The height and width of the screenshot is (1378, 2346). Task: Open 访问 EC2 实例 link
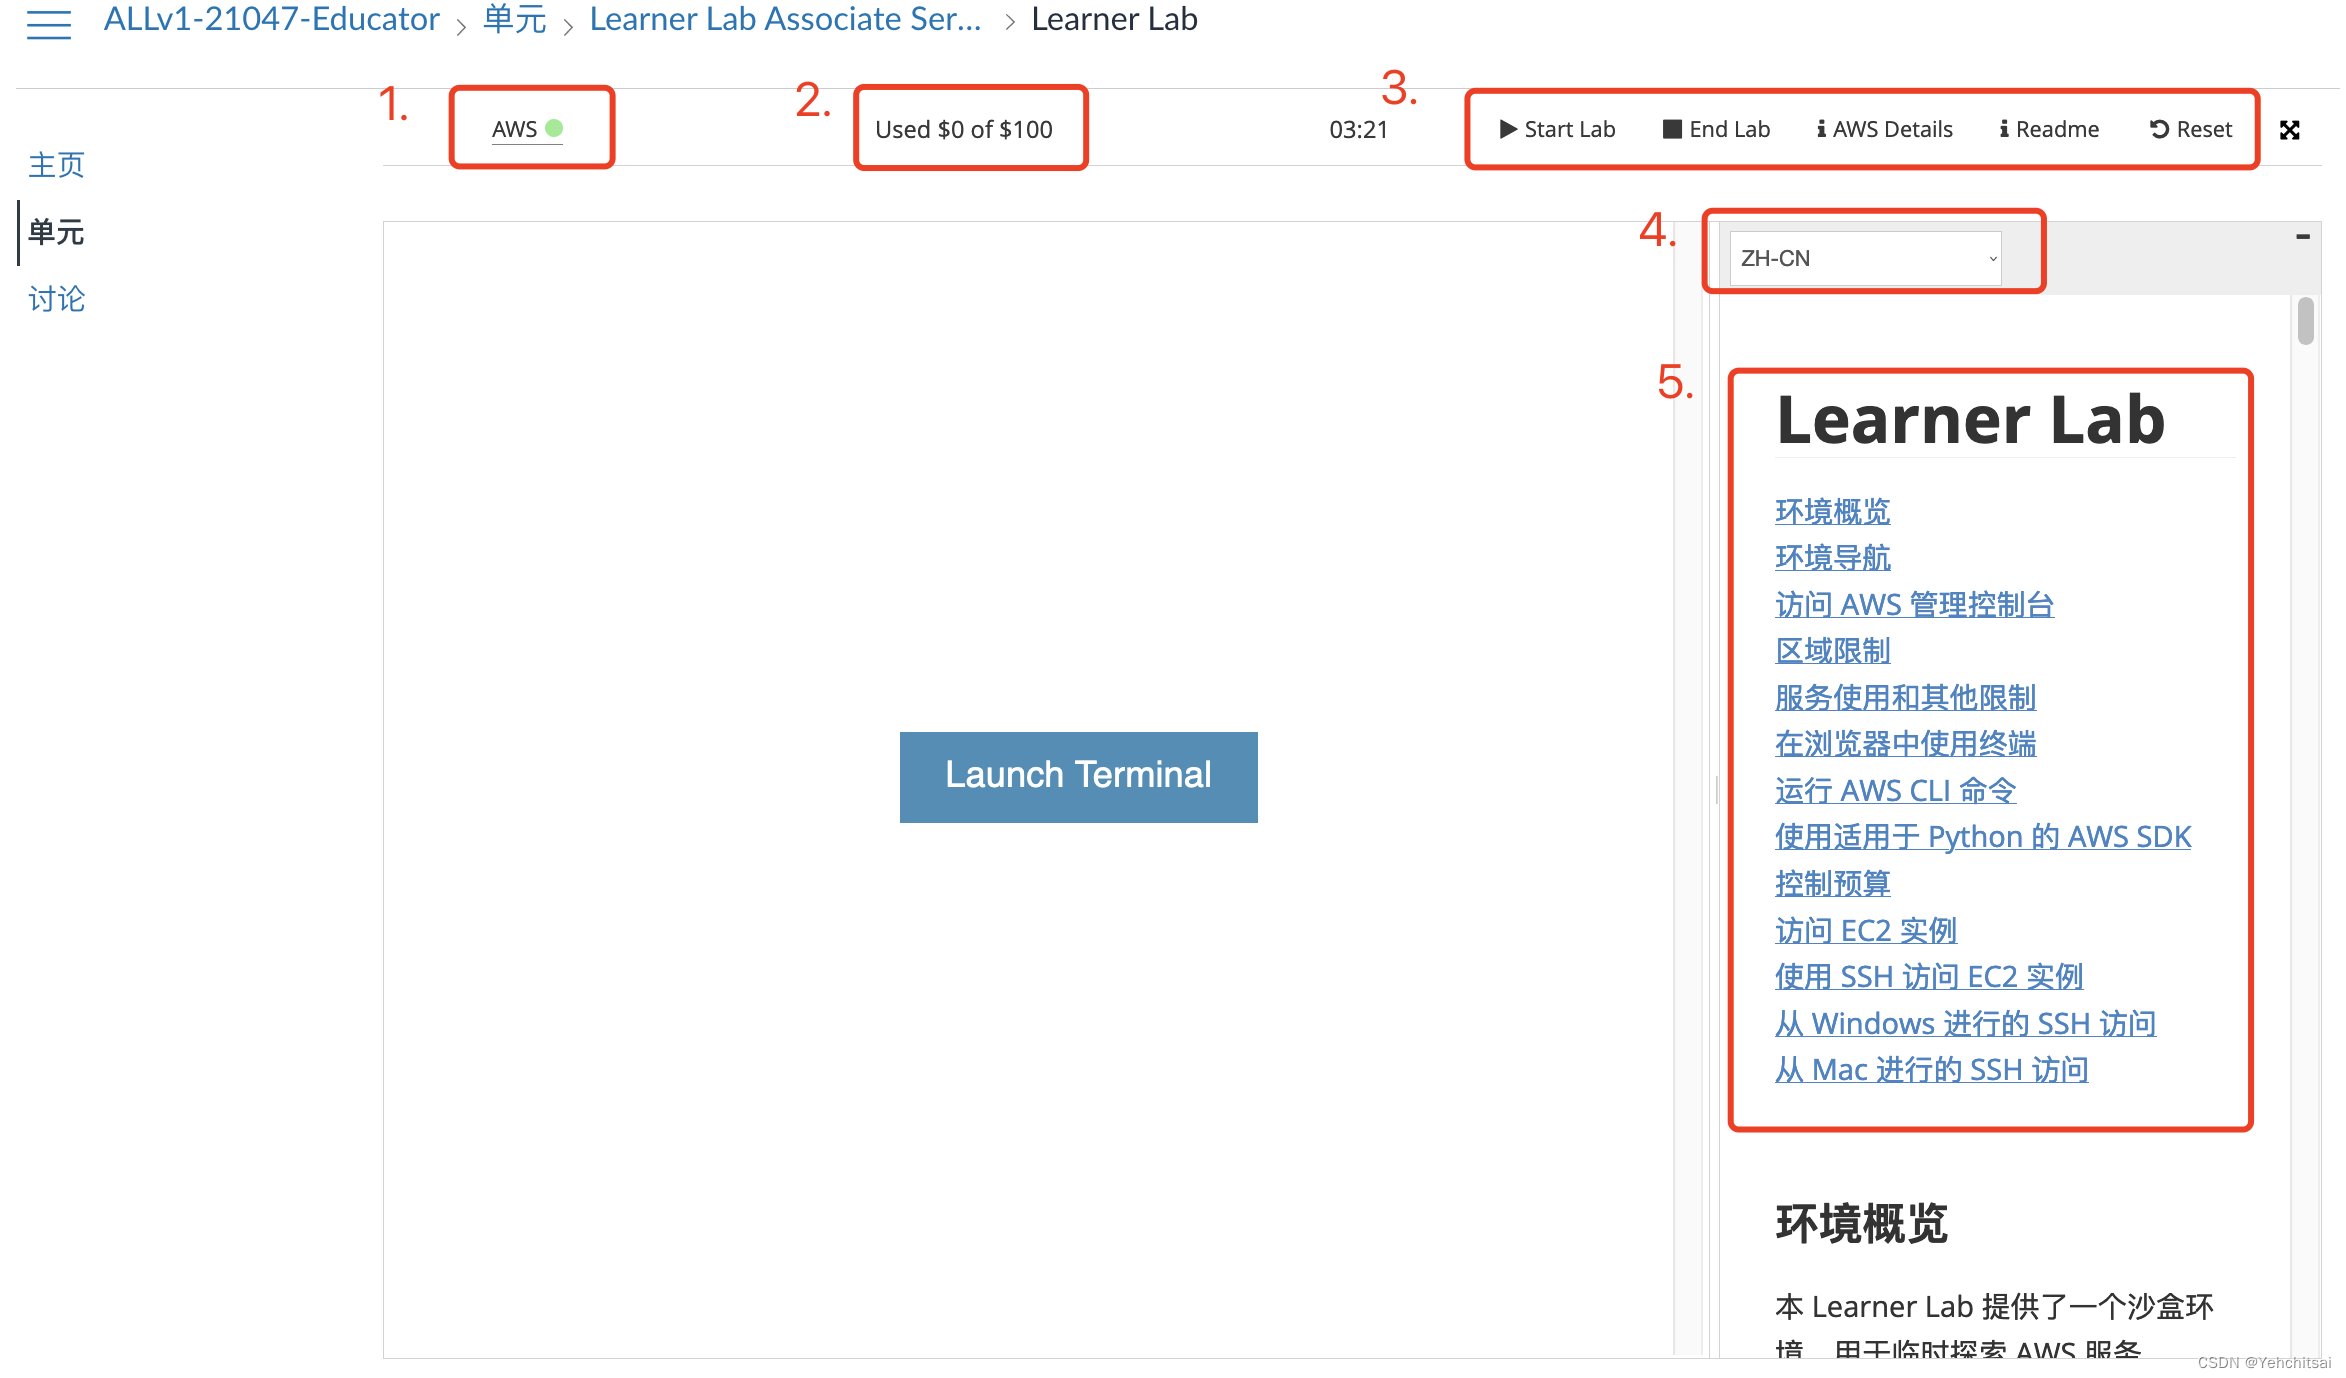click(1865, 930)
